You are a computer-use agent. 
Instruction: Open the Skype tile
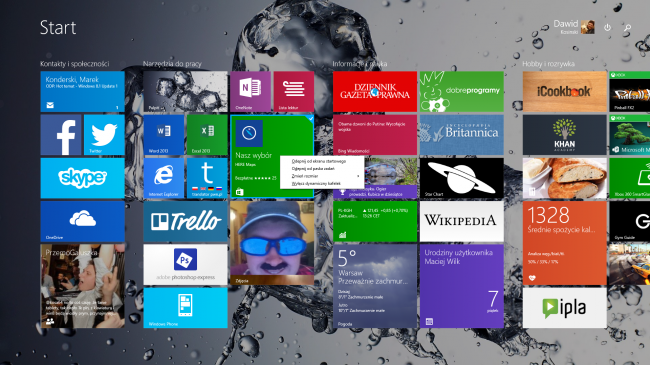coord(82,178)
